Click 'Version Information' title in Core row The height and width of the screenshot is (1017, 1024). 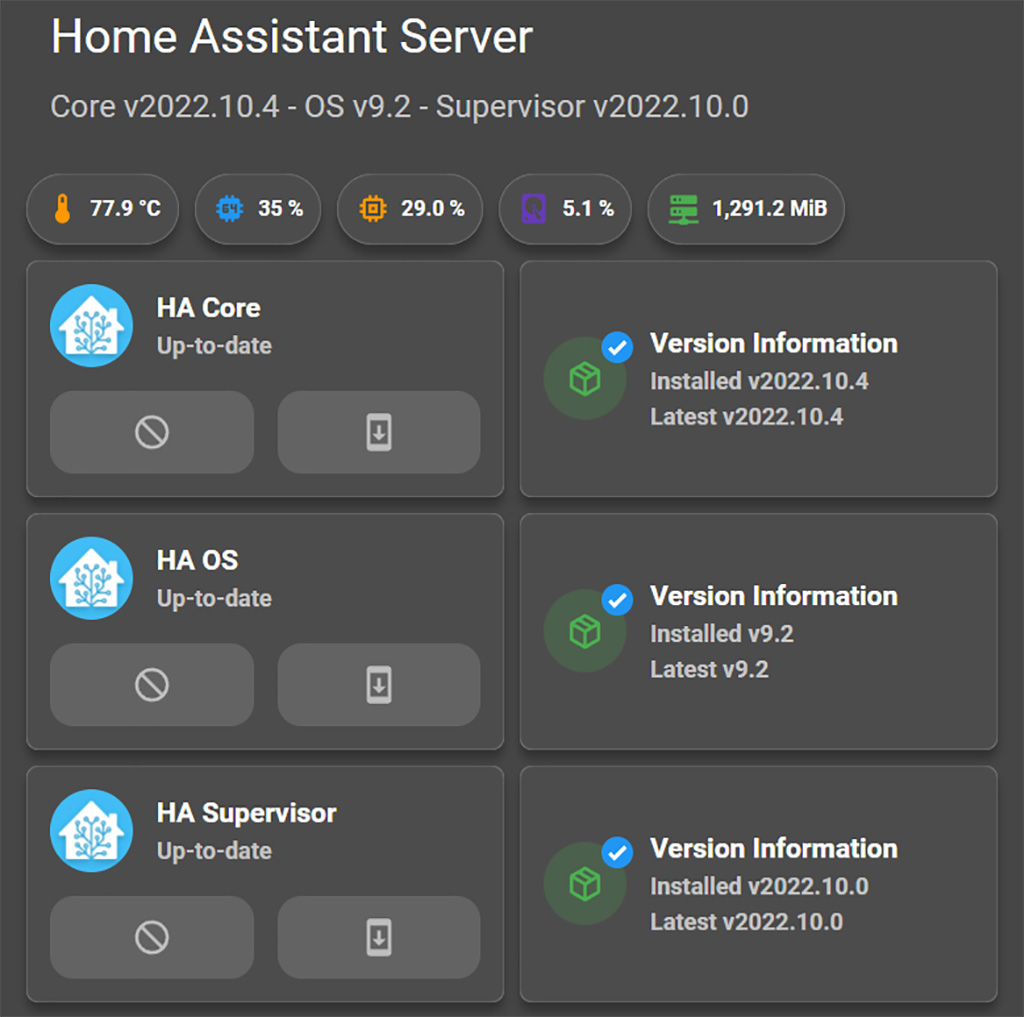[x=774, y=344]
